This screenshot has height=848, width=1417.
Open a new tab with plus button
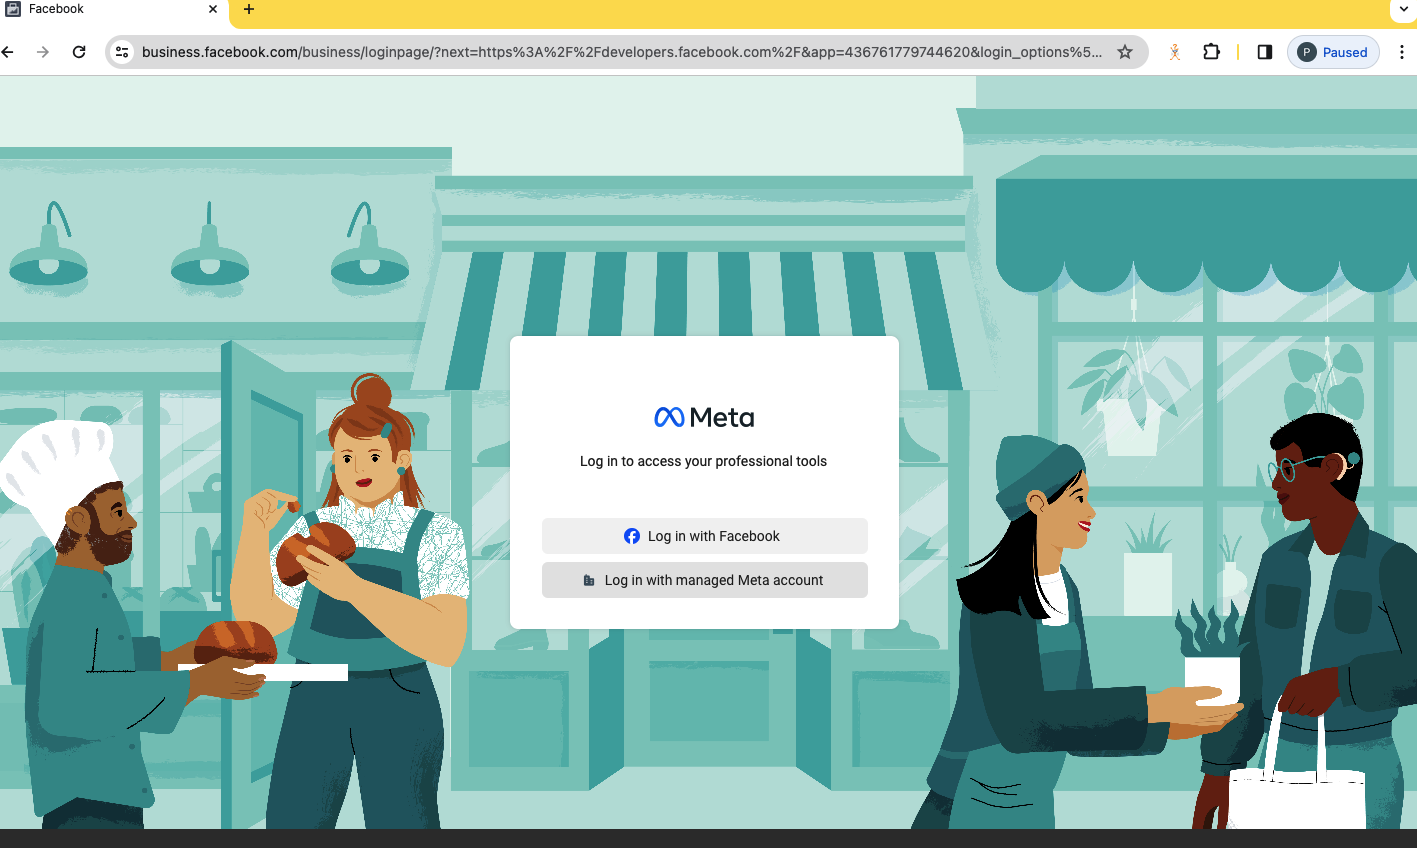[x=249, y=9]
